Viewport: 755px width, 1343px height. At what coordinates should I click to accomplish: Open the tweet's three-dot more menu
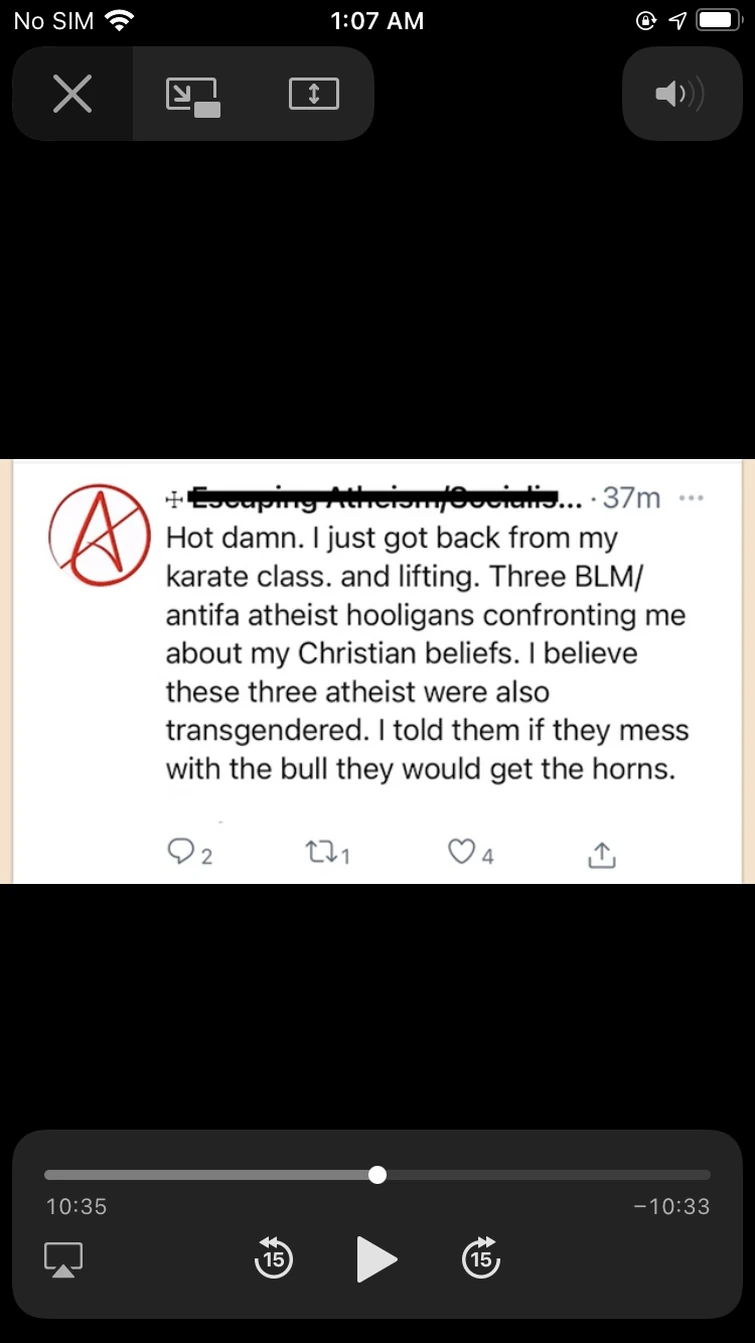691,497
